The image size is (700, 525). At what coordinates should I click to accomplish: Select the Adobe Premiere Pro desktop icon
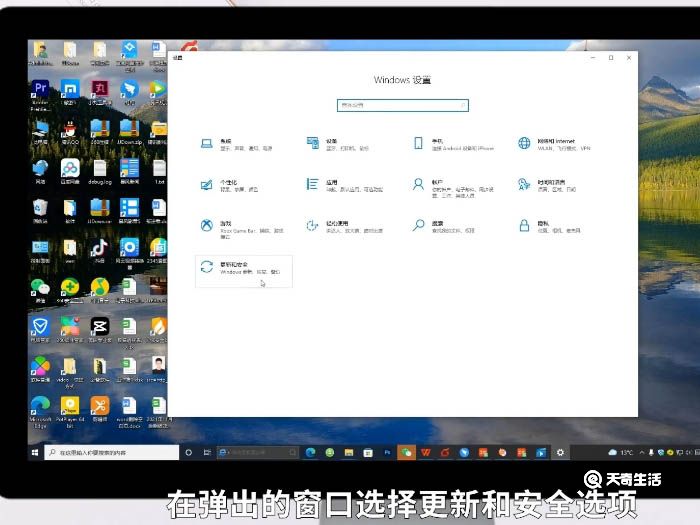[40, 95]
